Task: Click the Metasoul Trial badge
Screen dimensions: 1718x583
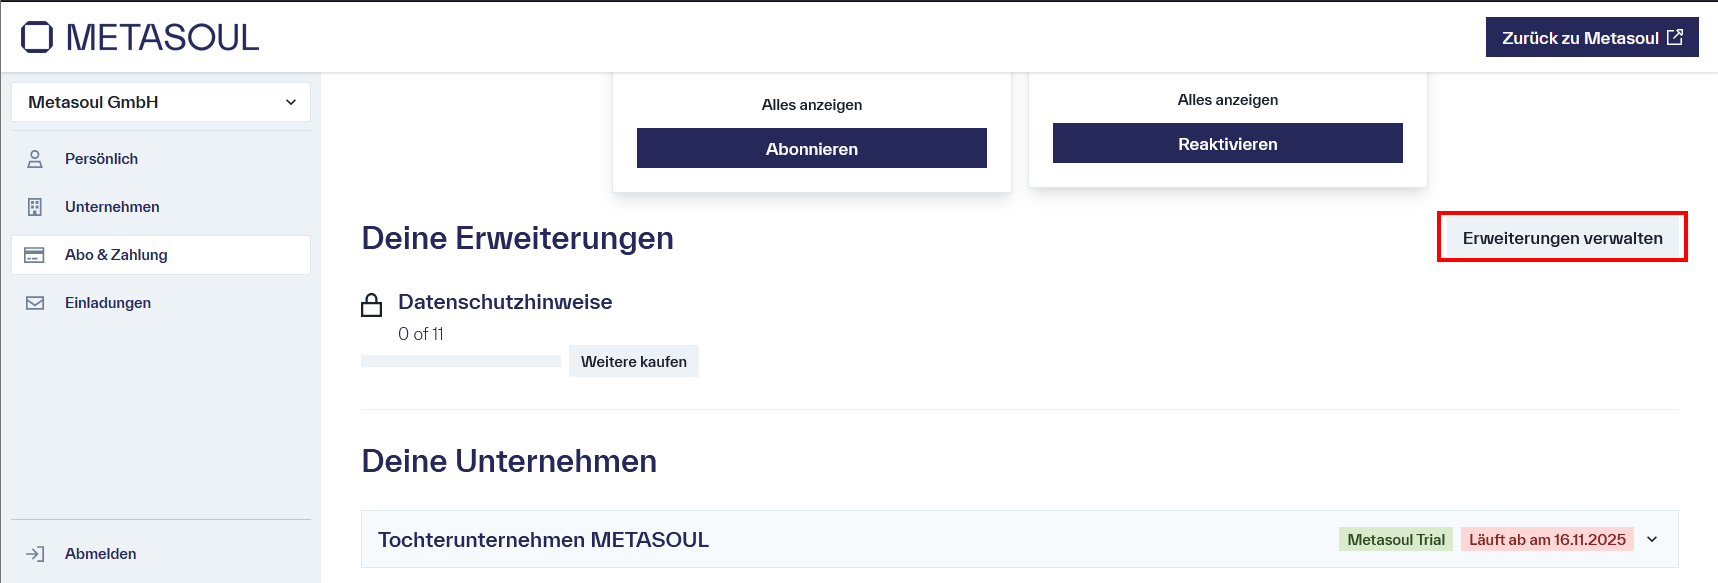Action: (1396, 539)
